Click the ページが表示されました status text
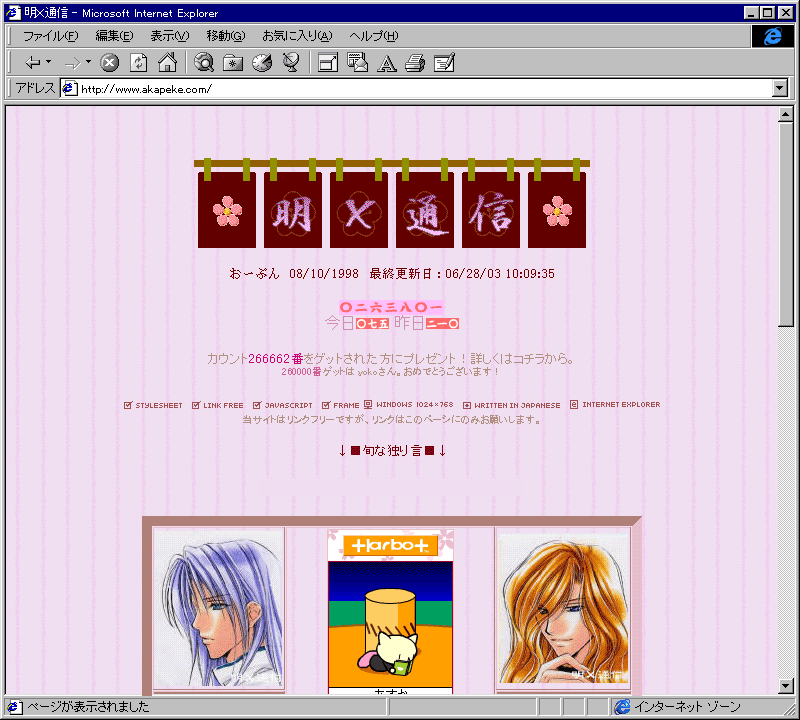The width and height of the screenshot is (800, 720). click(x=88, y=707)
